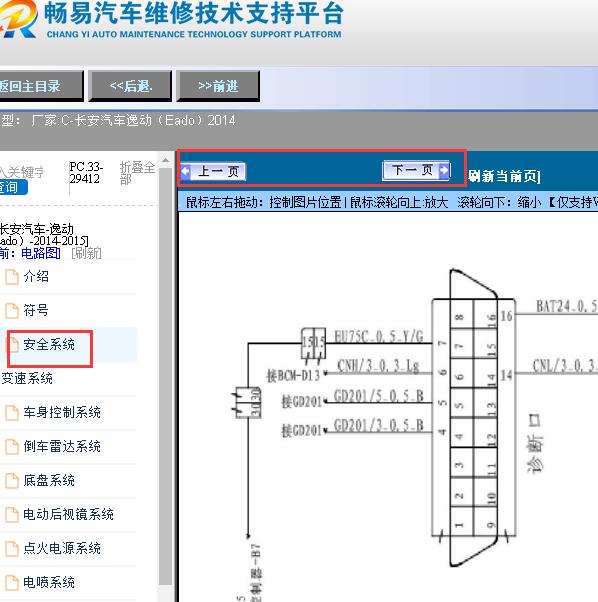The height and width of the screenshot is (602, 598).
Task: Open next page with 下一页 button
Action: [x=416, y=170]
